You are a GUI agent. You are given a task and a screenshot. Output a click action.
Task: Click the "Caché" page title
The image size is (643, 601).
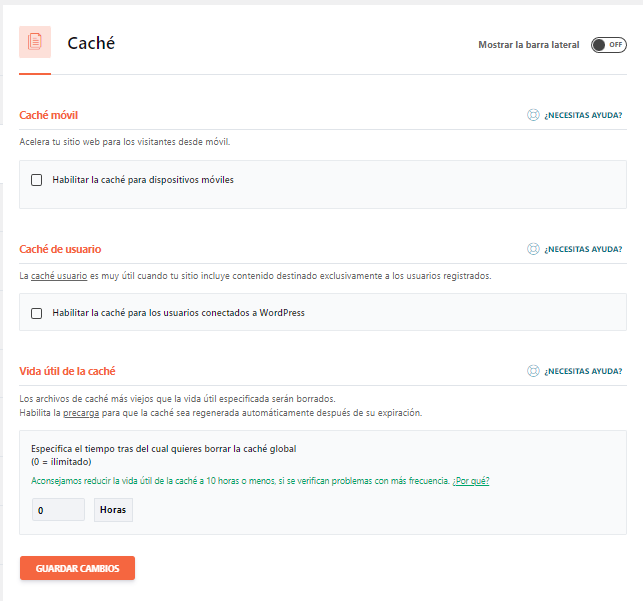click(x=91, y=43)
